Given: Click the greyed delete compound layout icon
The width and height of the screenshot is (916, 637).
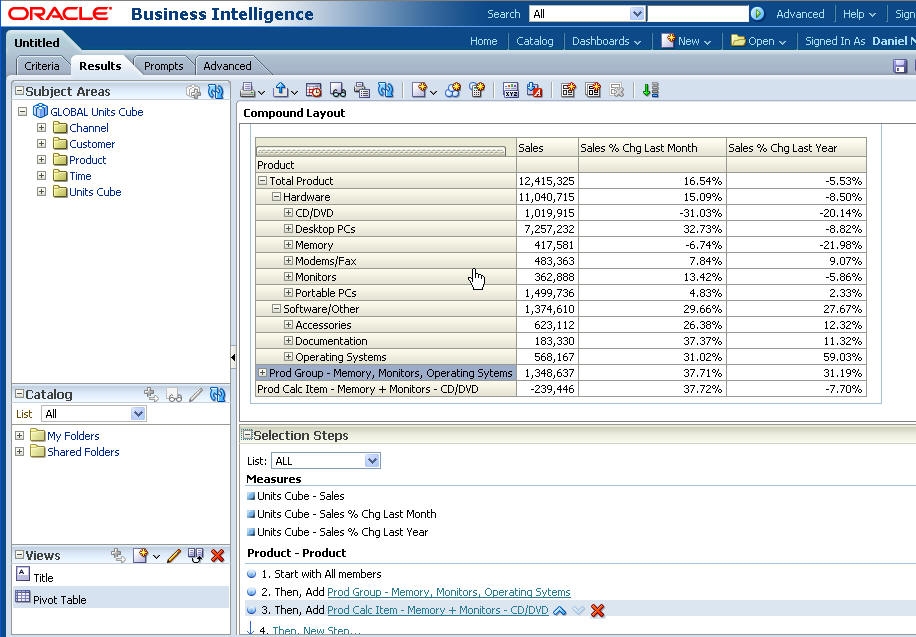Looking at the screenshot, I should pos(617,90).
